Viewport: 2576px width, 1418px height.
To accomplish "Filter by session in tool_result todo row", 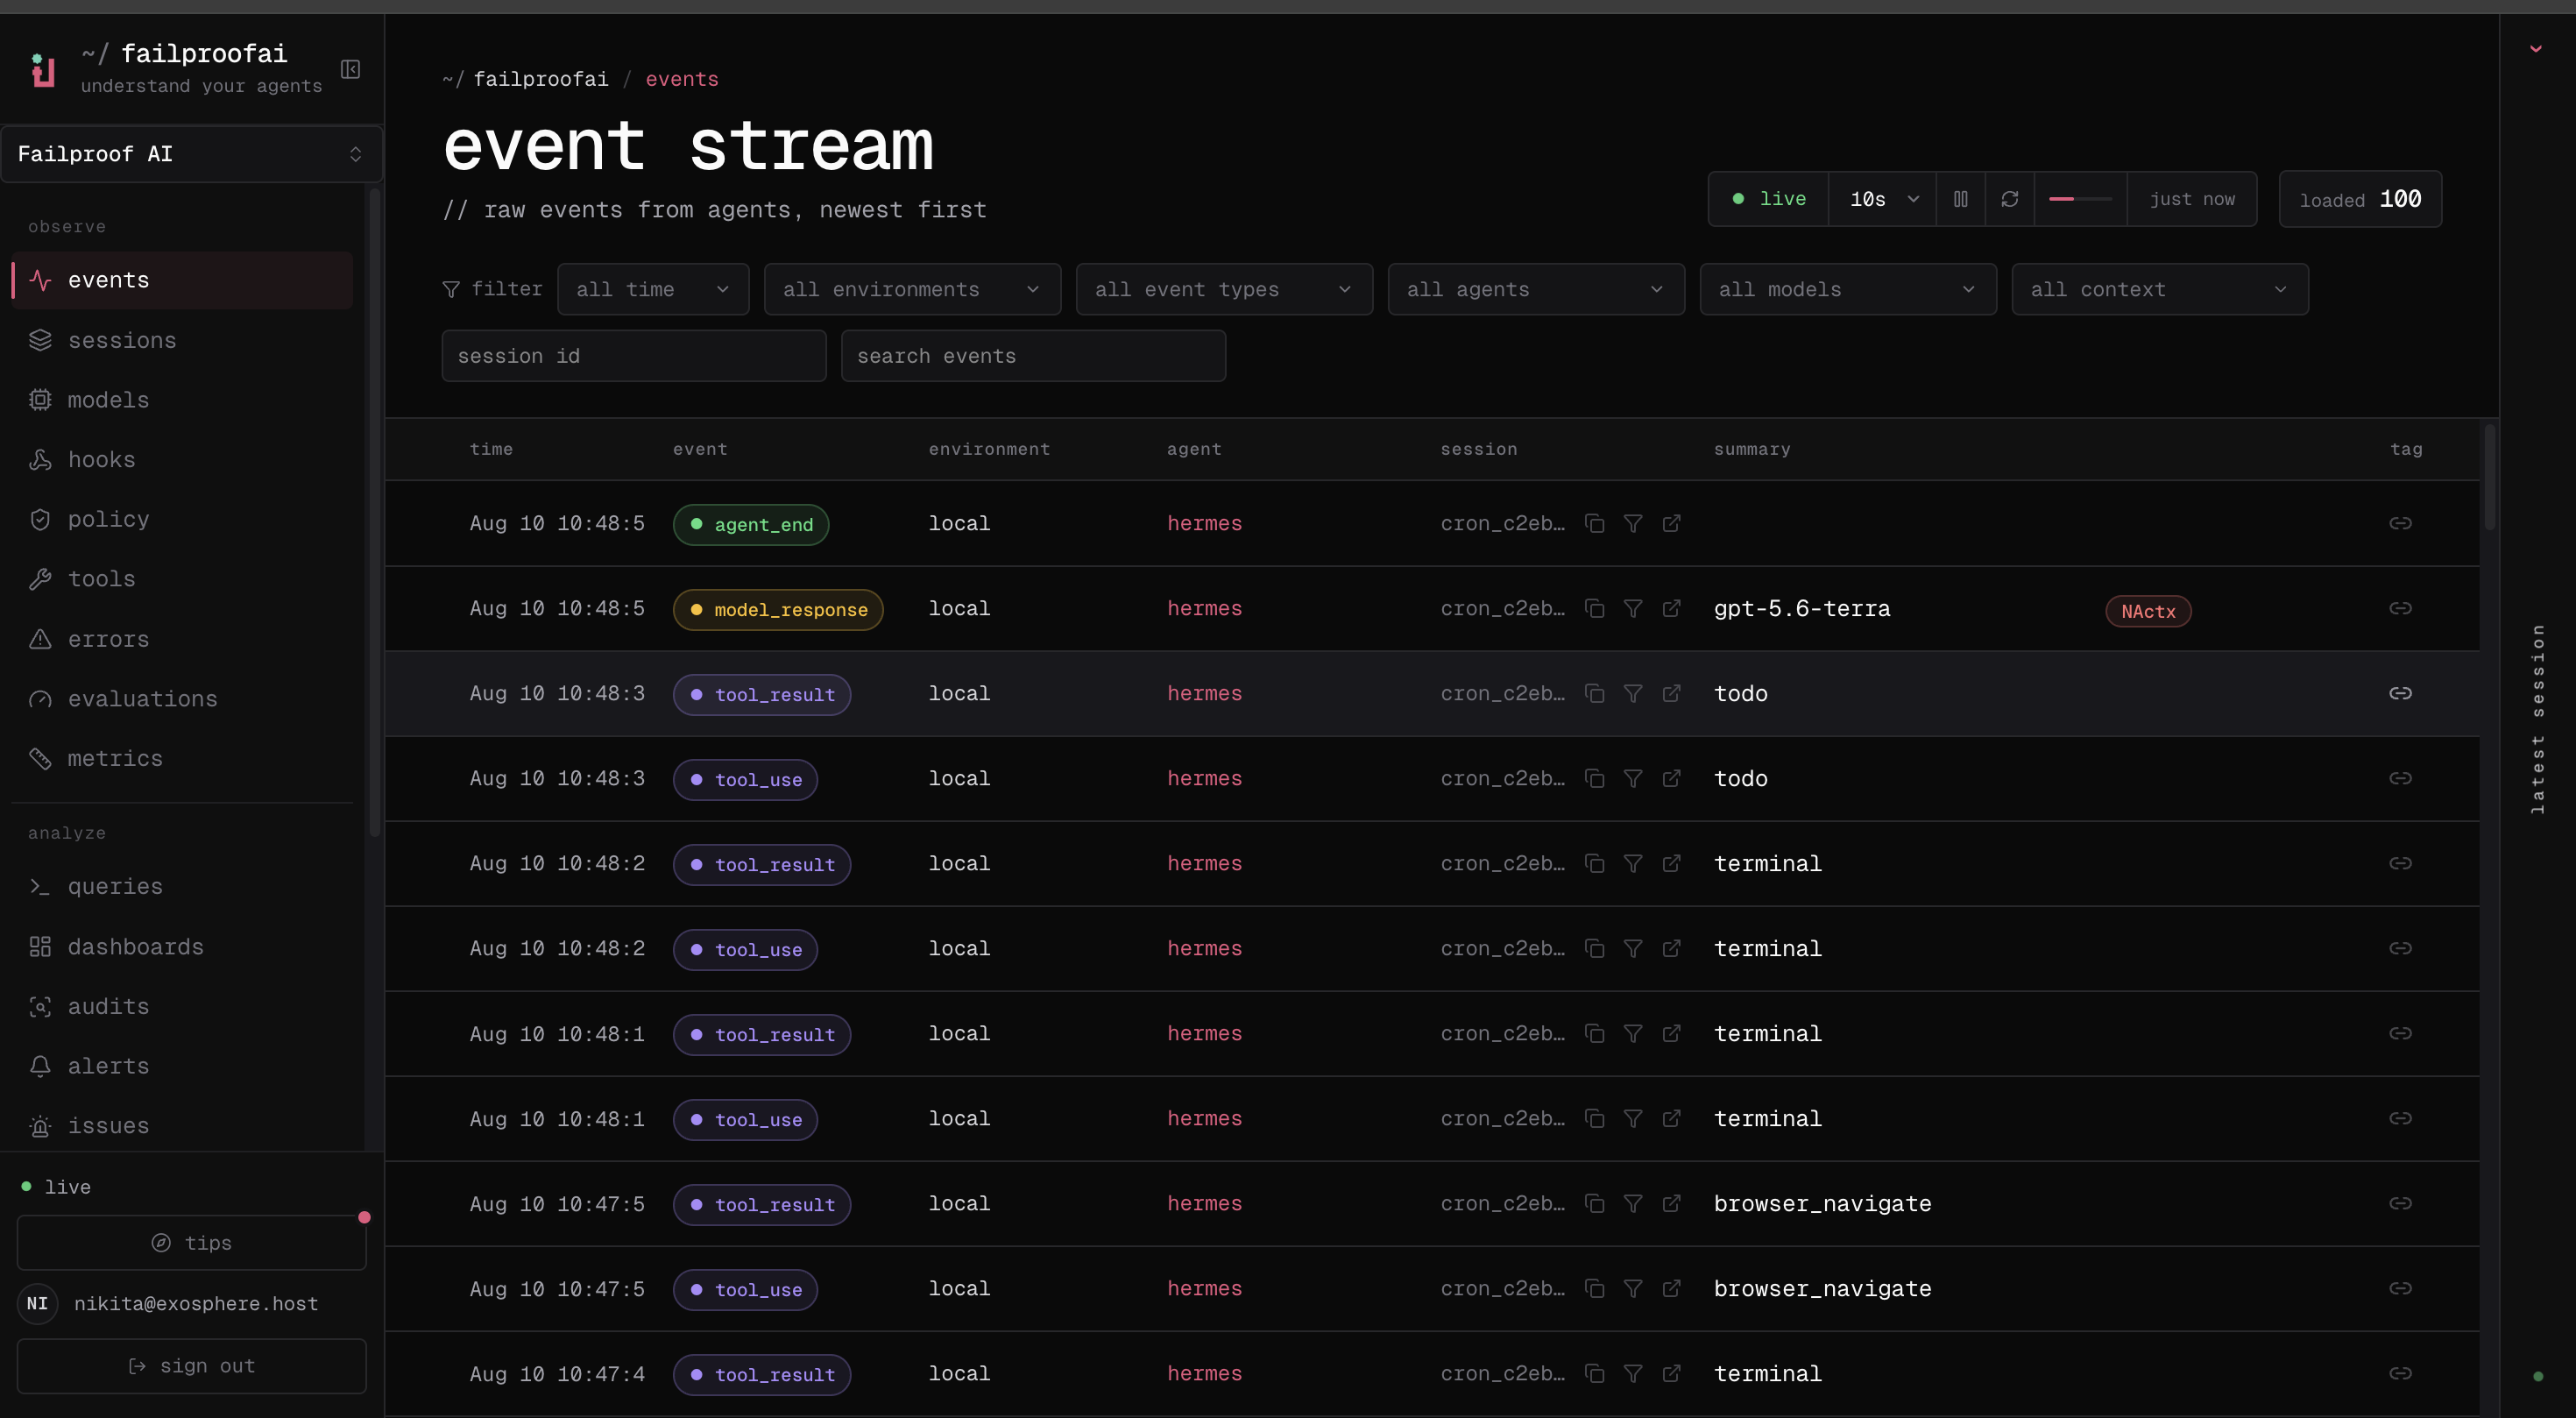I will (1633, 693).
